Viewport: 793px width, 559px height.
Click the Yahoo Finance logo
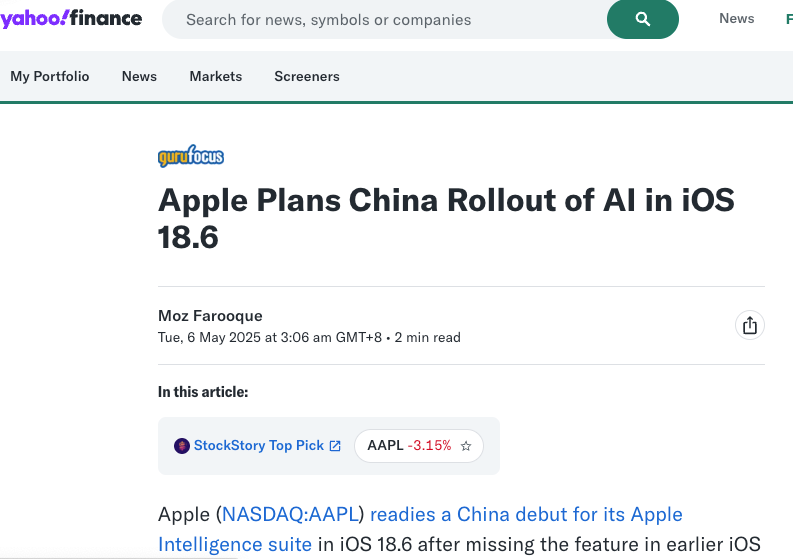point(71,18)
